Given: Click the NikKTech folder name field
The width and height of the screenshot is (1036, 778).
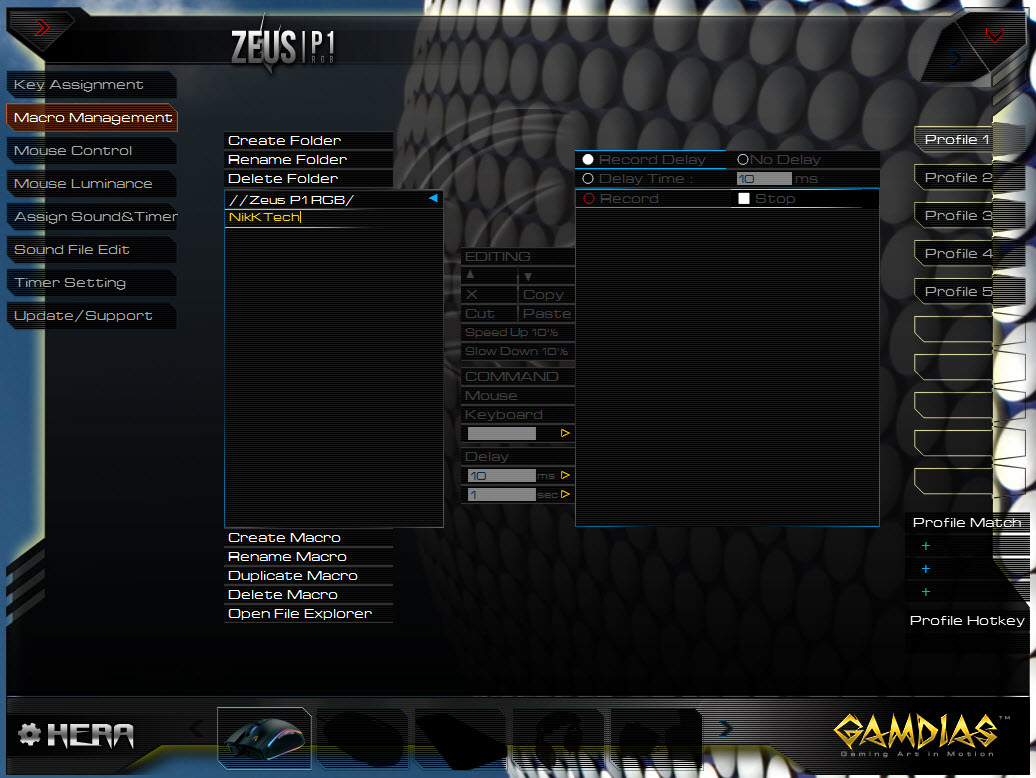Looking at the screenshot, I should click(334, 217).
